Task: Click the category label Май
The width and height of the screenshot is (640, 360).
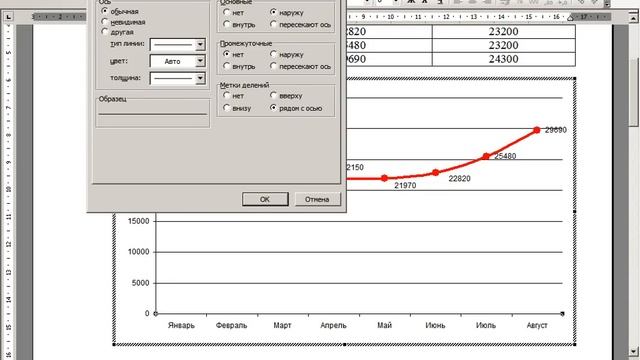Action: point(384,325)
